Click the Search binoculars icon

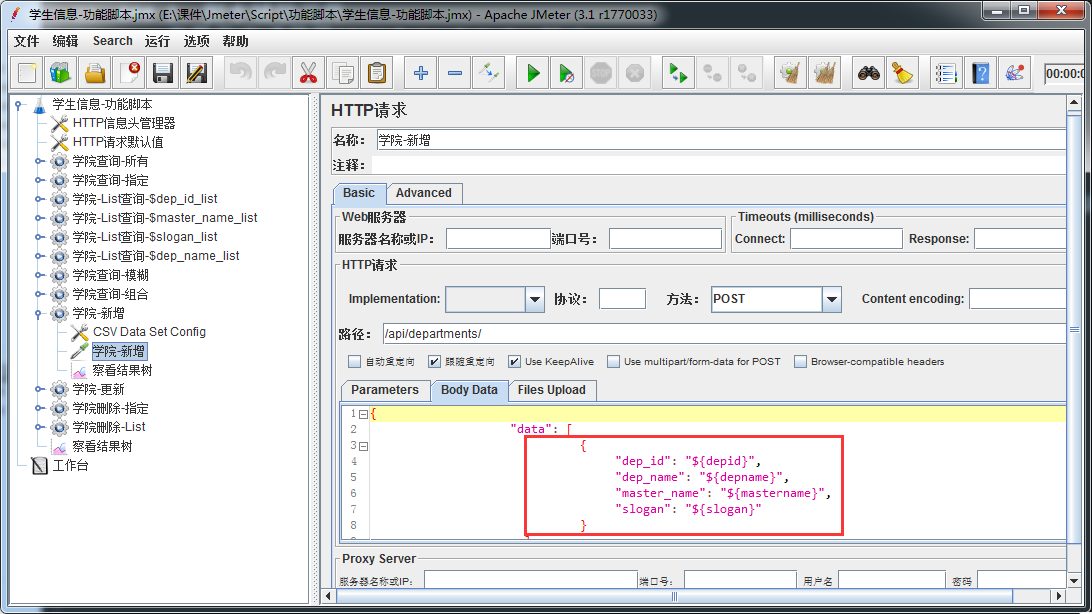pyautogui.click(x=868, y=73)
